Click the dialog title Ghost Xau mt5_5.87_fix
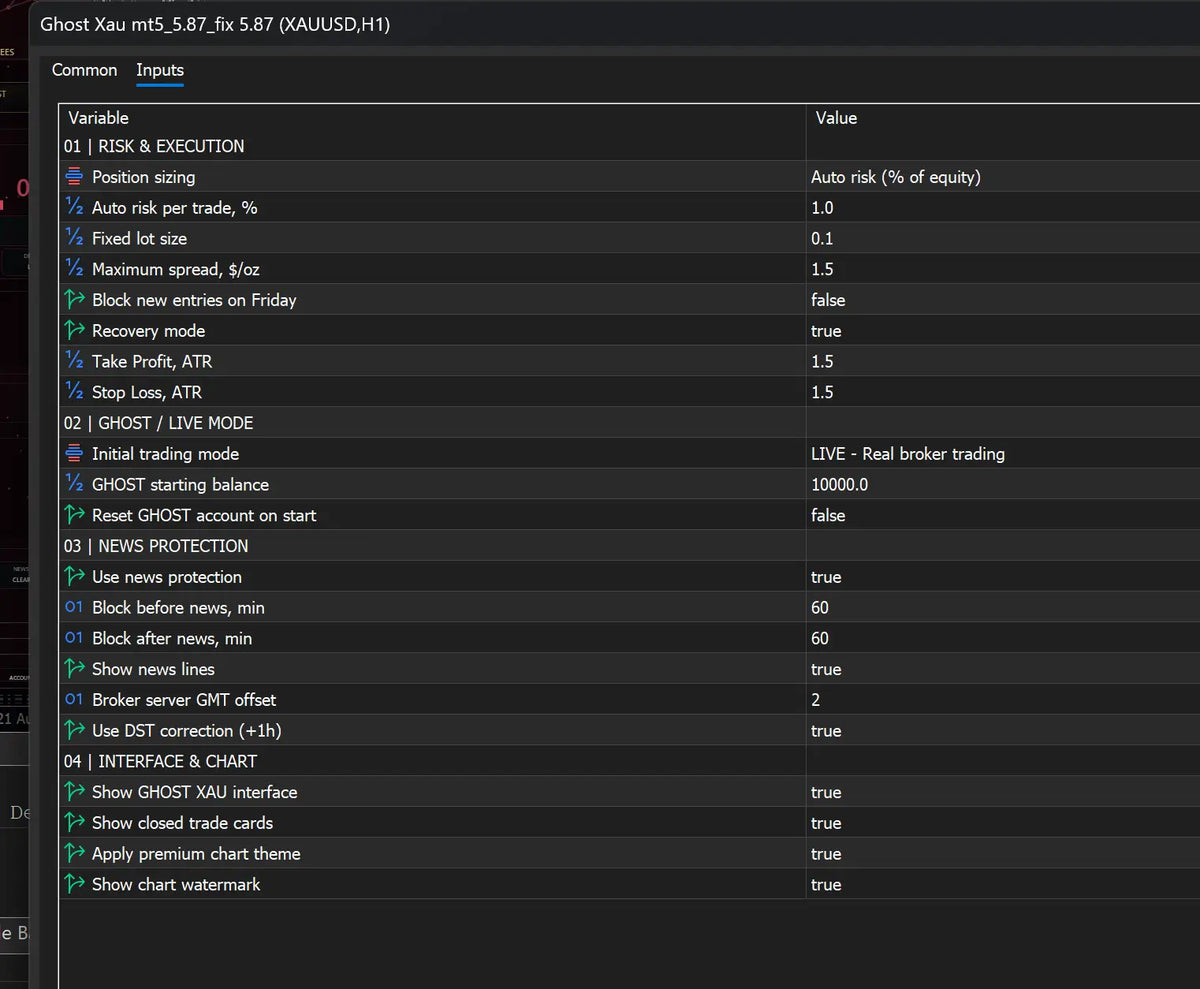This screenshot has width=1200, height=989. click(215, 24)
